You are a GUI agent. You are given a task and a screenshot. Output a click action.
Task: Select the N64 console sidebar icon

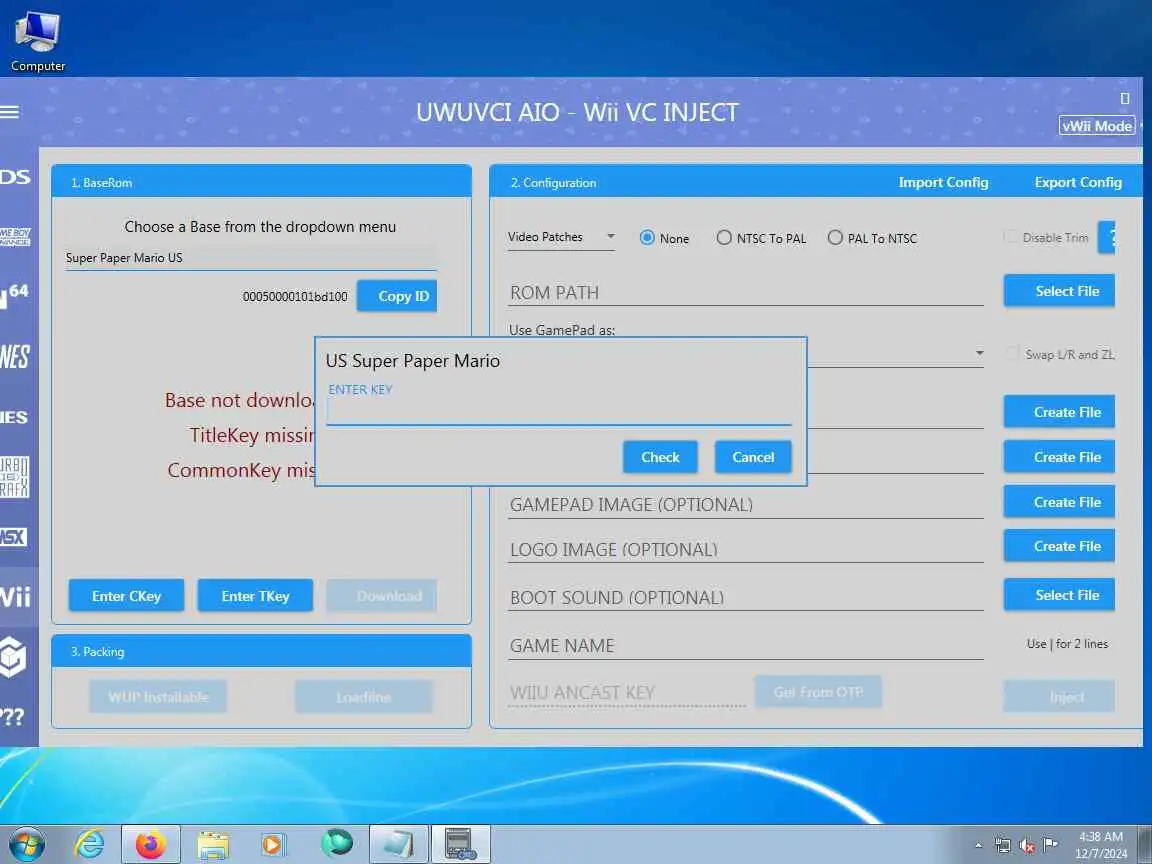[15, 295]
